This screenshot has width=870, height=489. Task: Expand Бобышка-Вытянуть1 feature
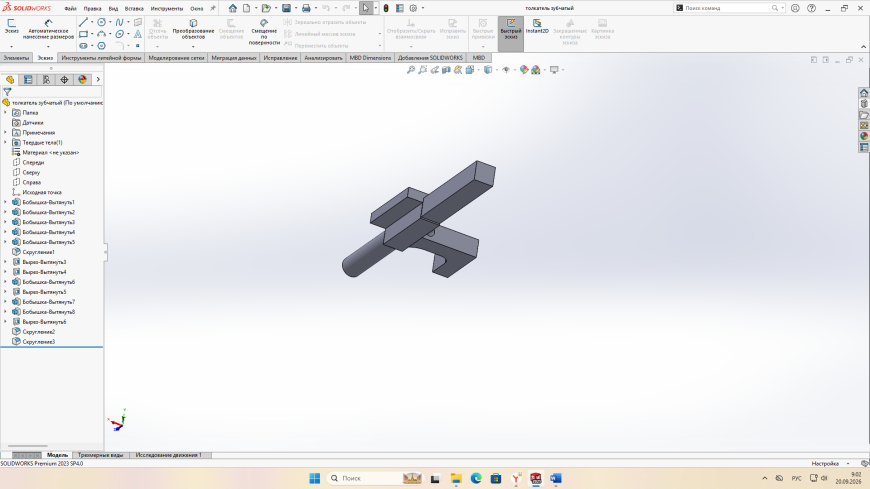pyautogui.click(x=6, y=202)
